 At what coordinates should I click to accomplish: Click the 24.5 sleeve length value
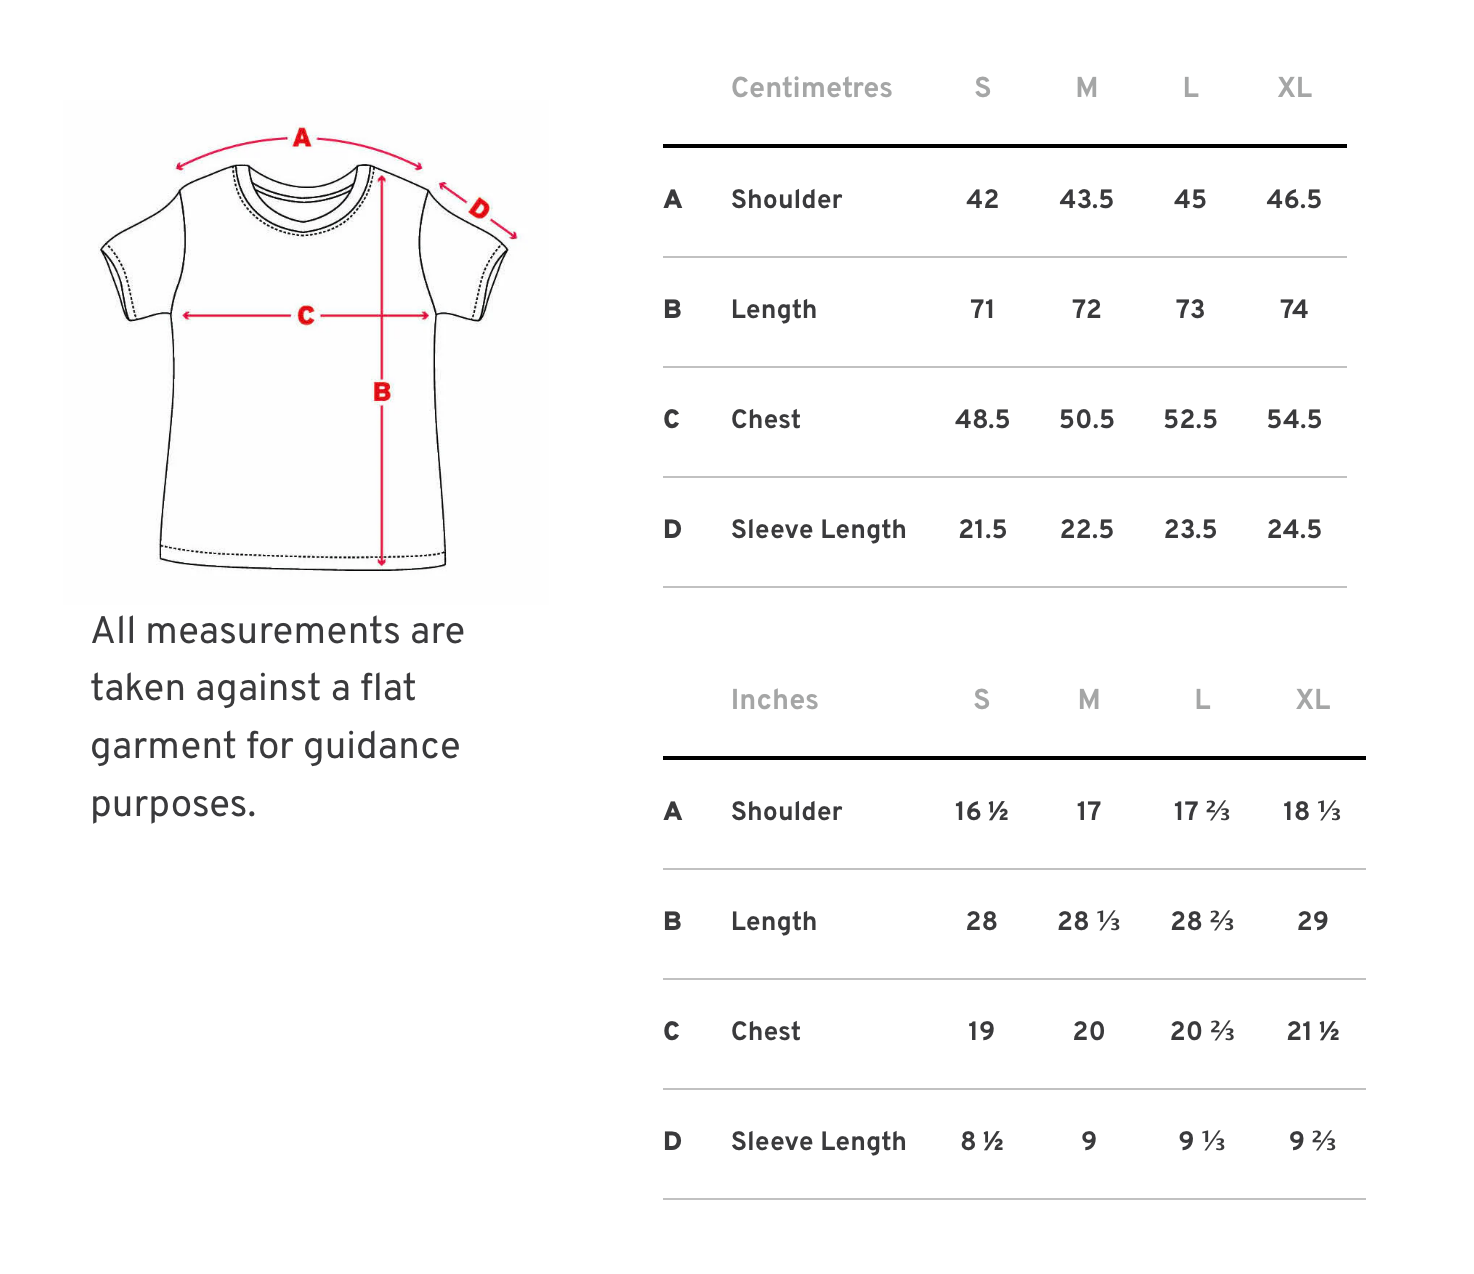(1294, 530)
